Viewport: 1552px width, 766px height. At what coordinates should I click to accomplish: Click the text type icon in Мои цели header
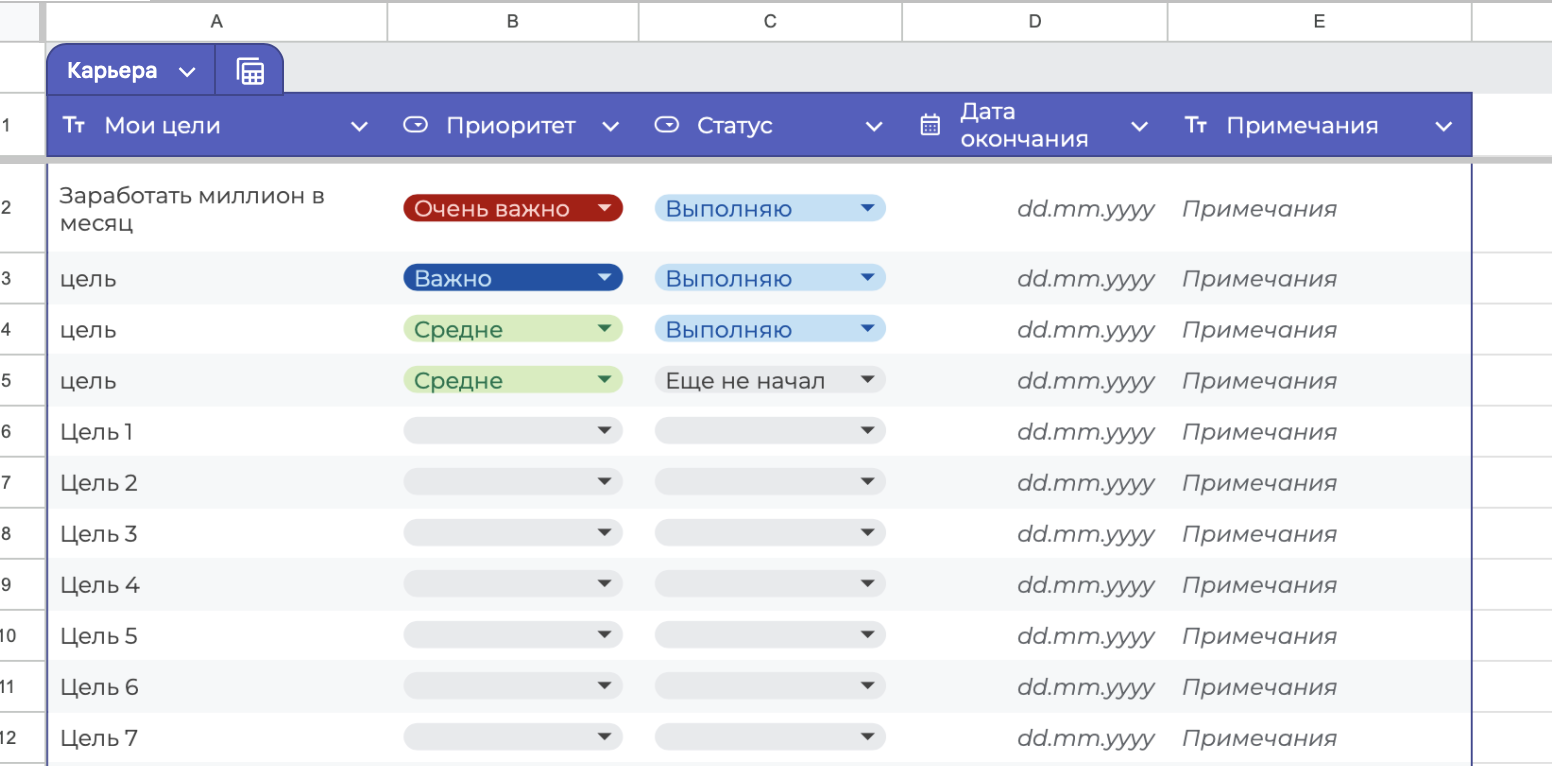(x=74, y=125)
